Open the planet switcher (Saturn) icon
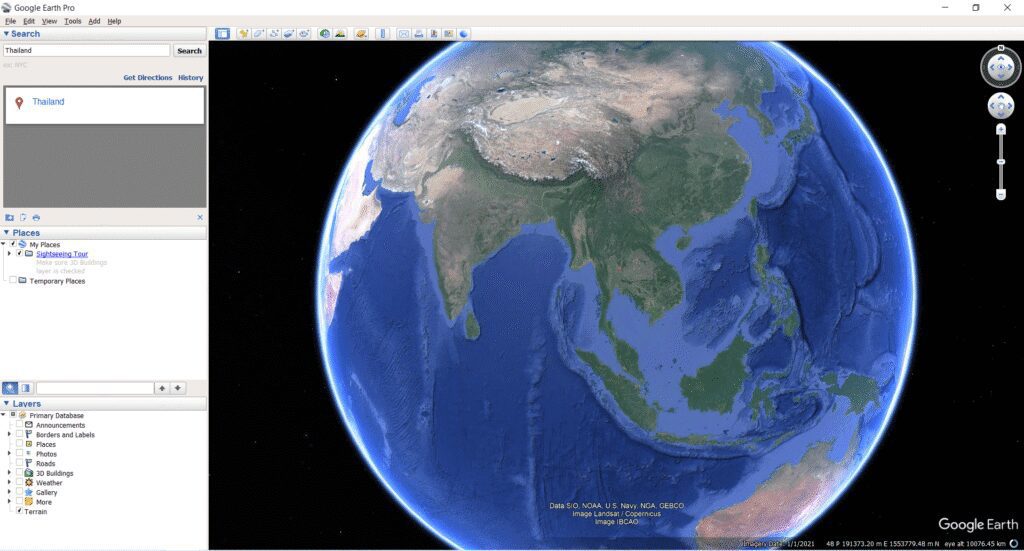 [361, 33]
